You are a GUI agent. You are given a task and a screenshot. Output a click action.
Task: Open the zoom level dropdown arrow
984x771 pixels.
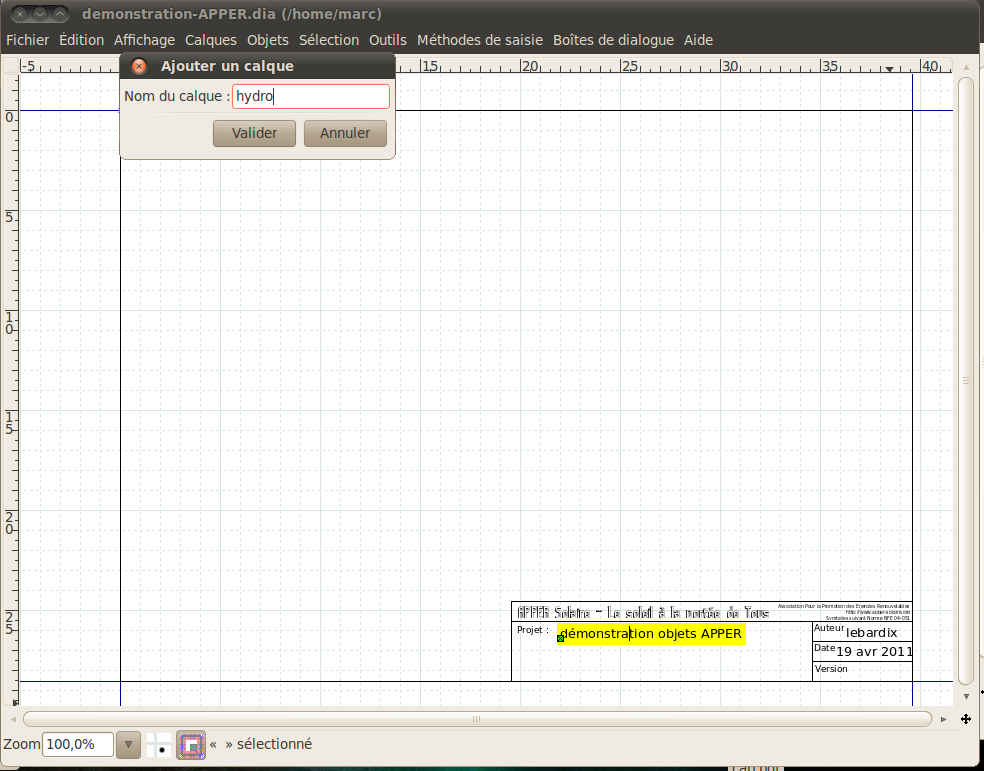tap(128, 744)
